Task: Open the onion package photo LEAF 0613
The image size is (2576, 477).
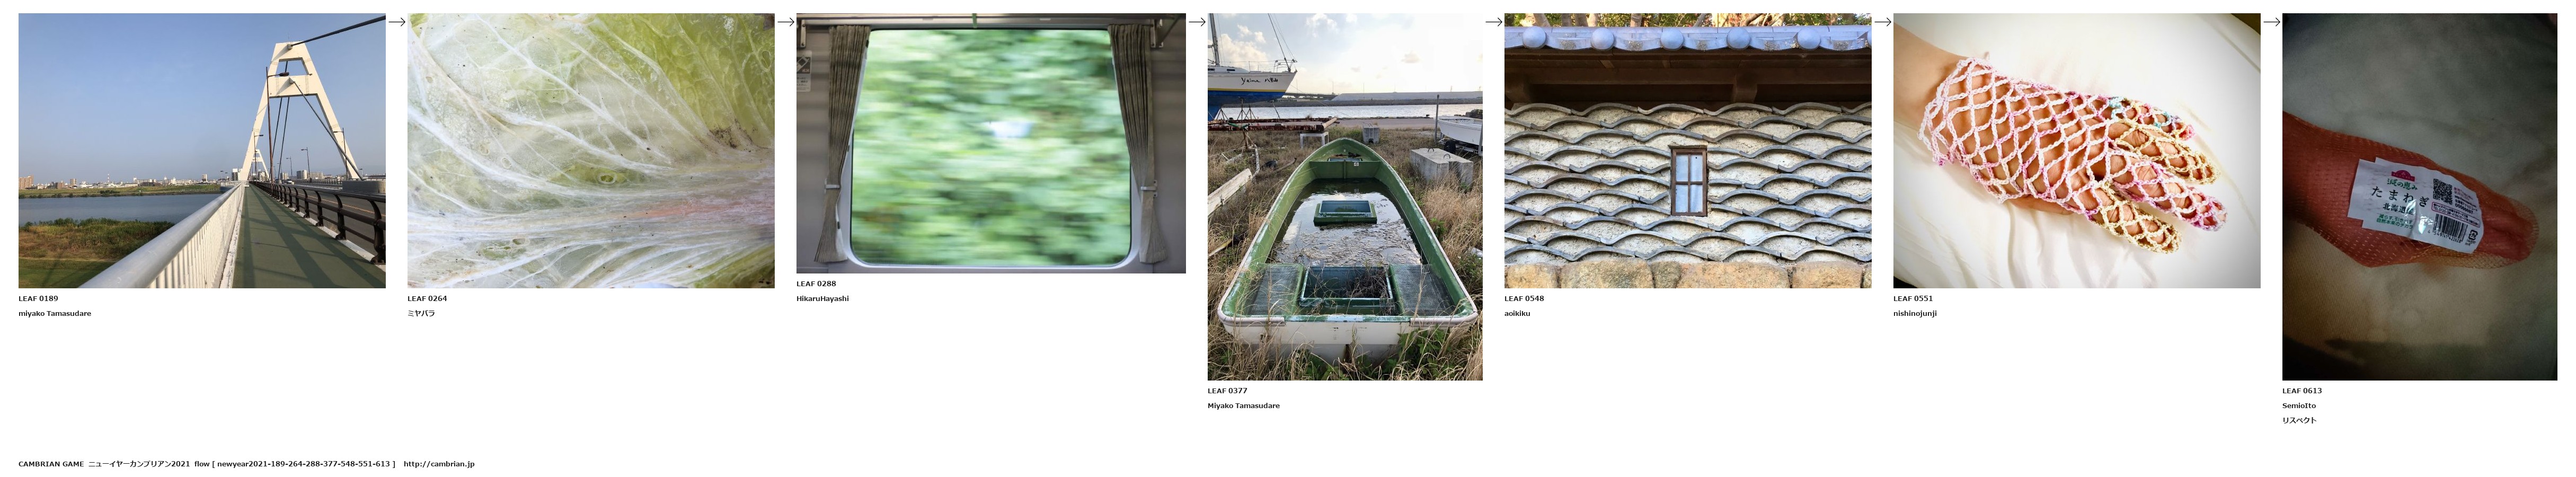Action: [x=2419, y=197]
